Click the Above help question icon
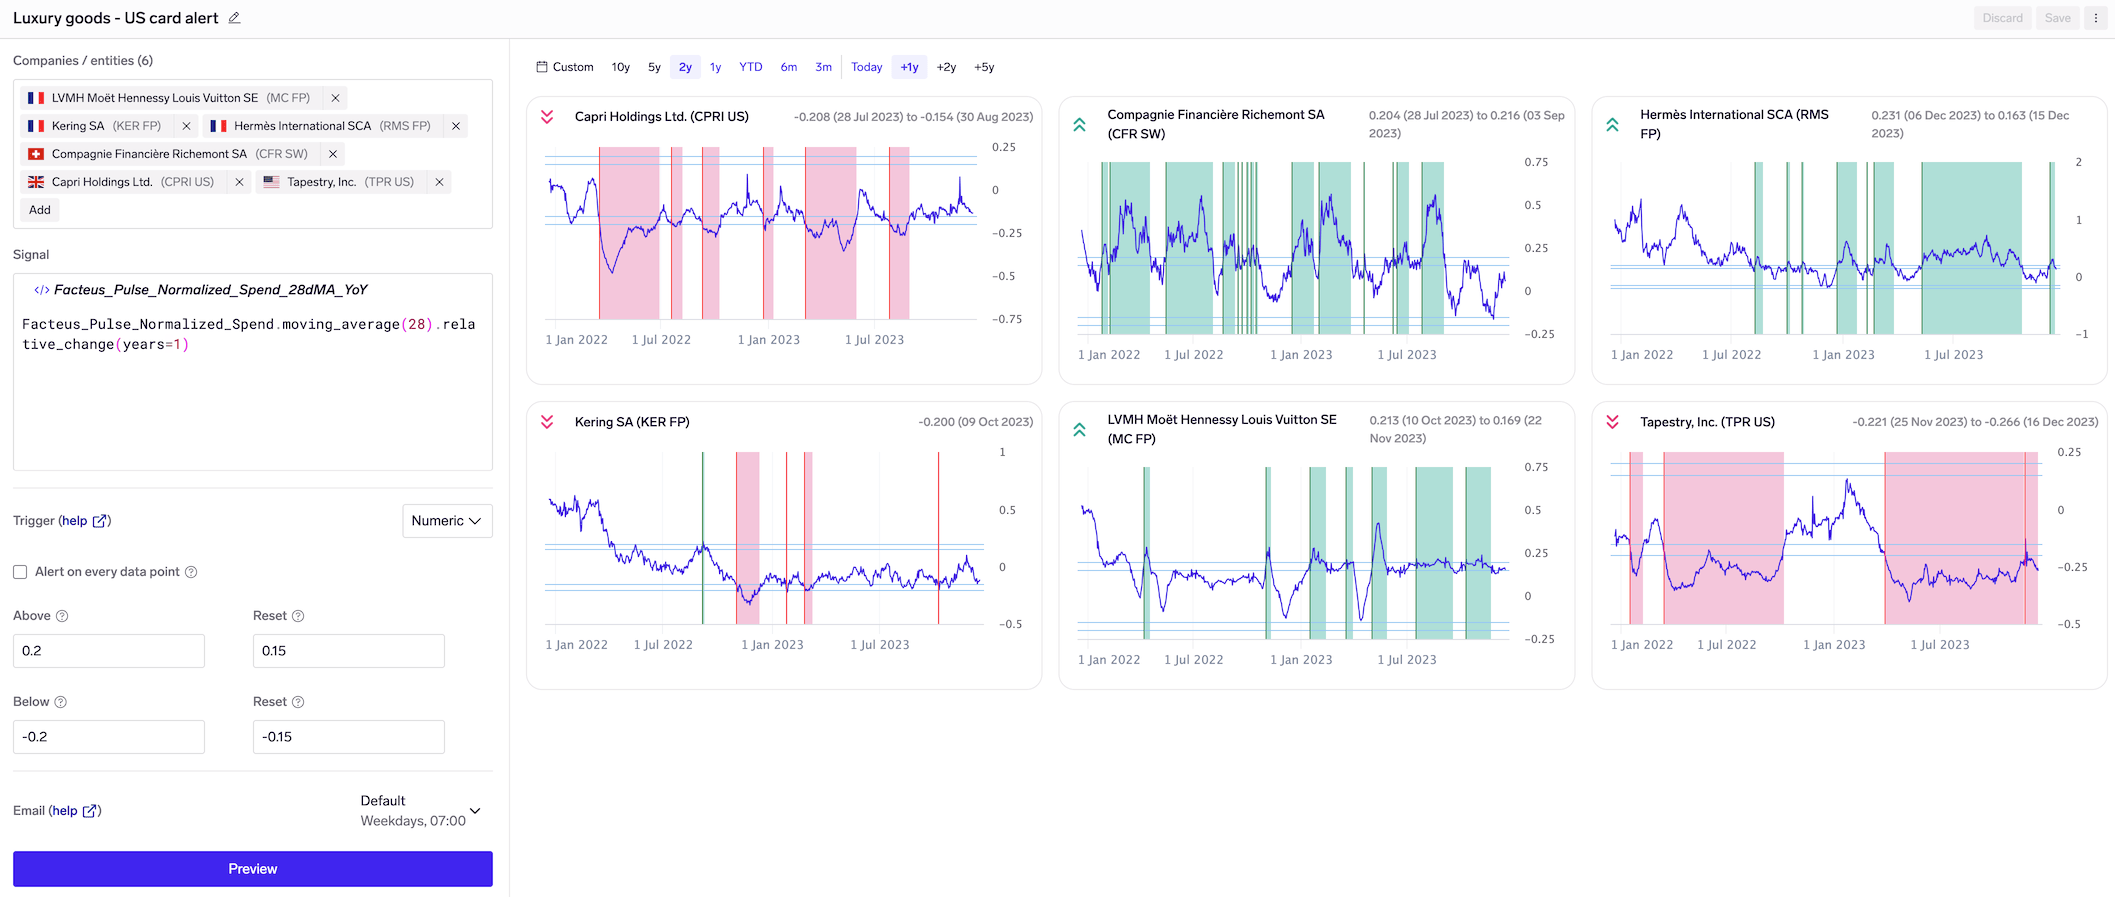This screenshot has width=2115, height=897. click(x=62, y=616)
